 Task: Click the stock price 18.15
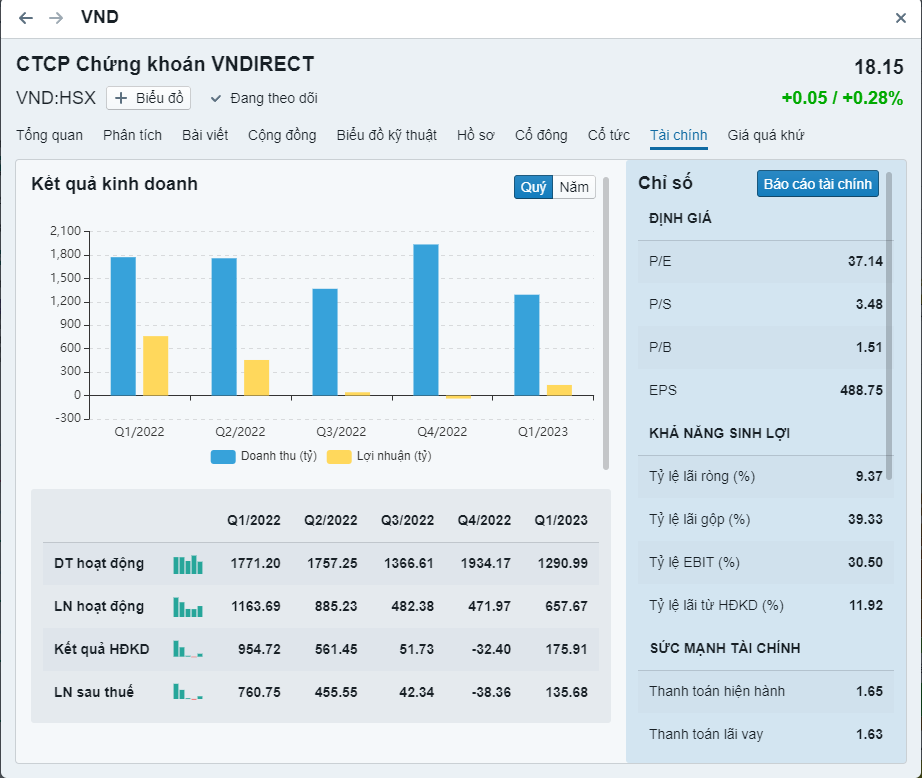tap(878, 67)
